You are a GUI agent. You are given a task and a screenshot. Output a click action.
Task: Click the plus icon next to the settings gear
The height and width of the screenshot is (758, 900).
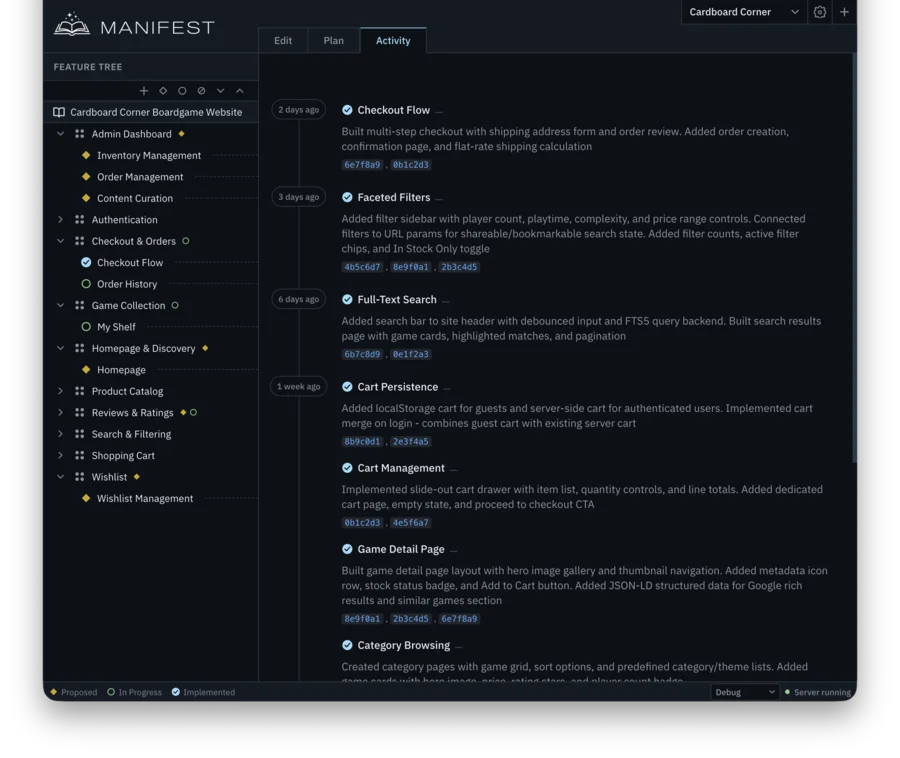[846, 12]
